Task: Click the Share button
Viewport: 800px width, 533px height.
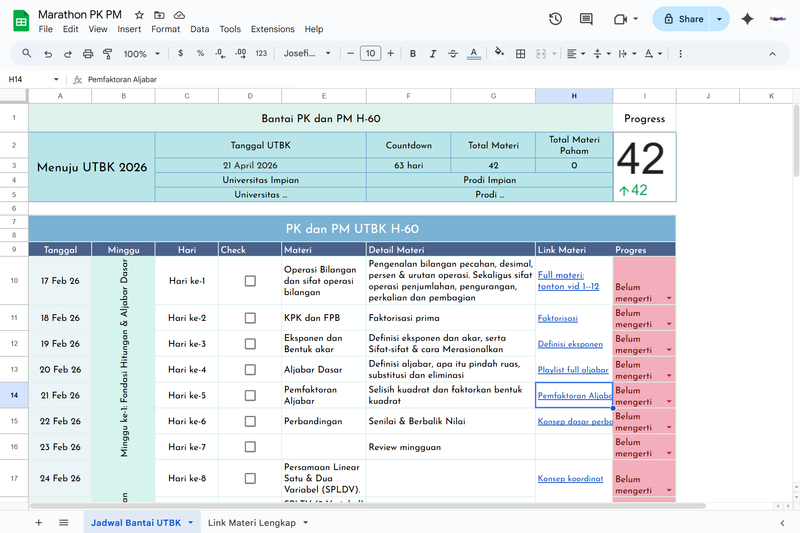Action: (x=681, y=19)
